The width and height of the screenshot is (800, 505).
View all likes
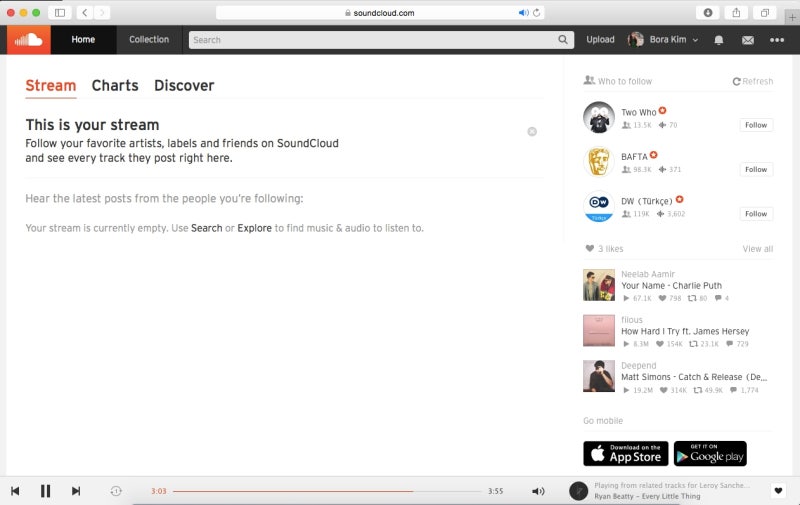tap(758, 248)
